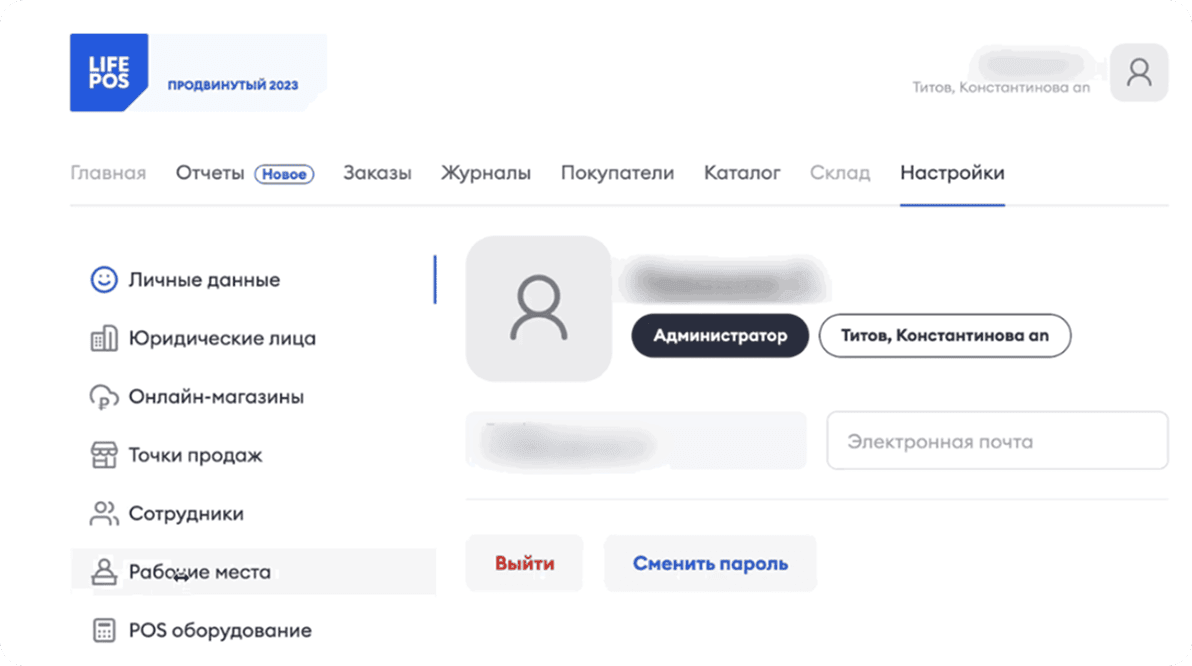Click the large profile picture placeholder
The height and width of the screenshot is (666, 1192).
(539, 308)
